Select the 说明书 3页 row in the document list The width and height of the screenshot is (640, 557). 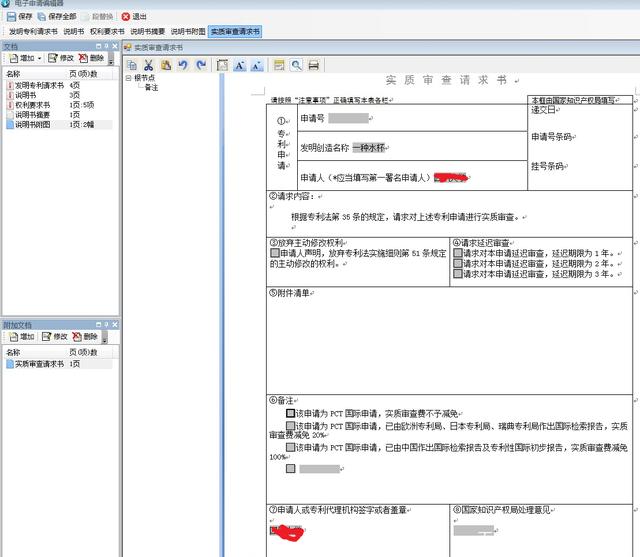tap(59, 95)
